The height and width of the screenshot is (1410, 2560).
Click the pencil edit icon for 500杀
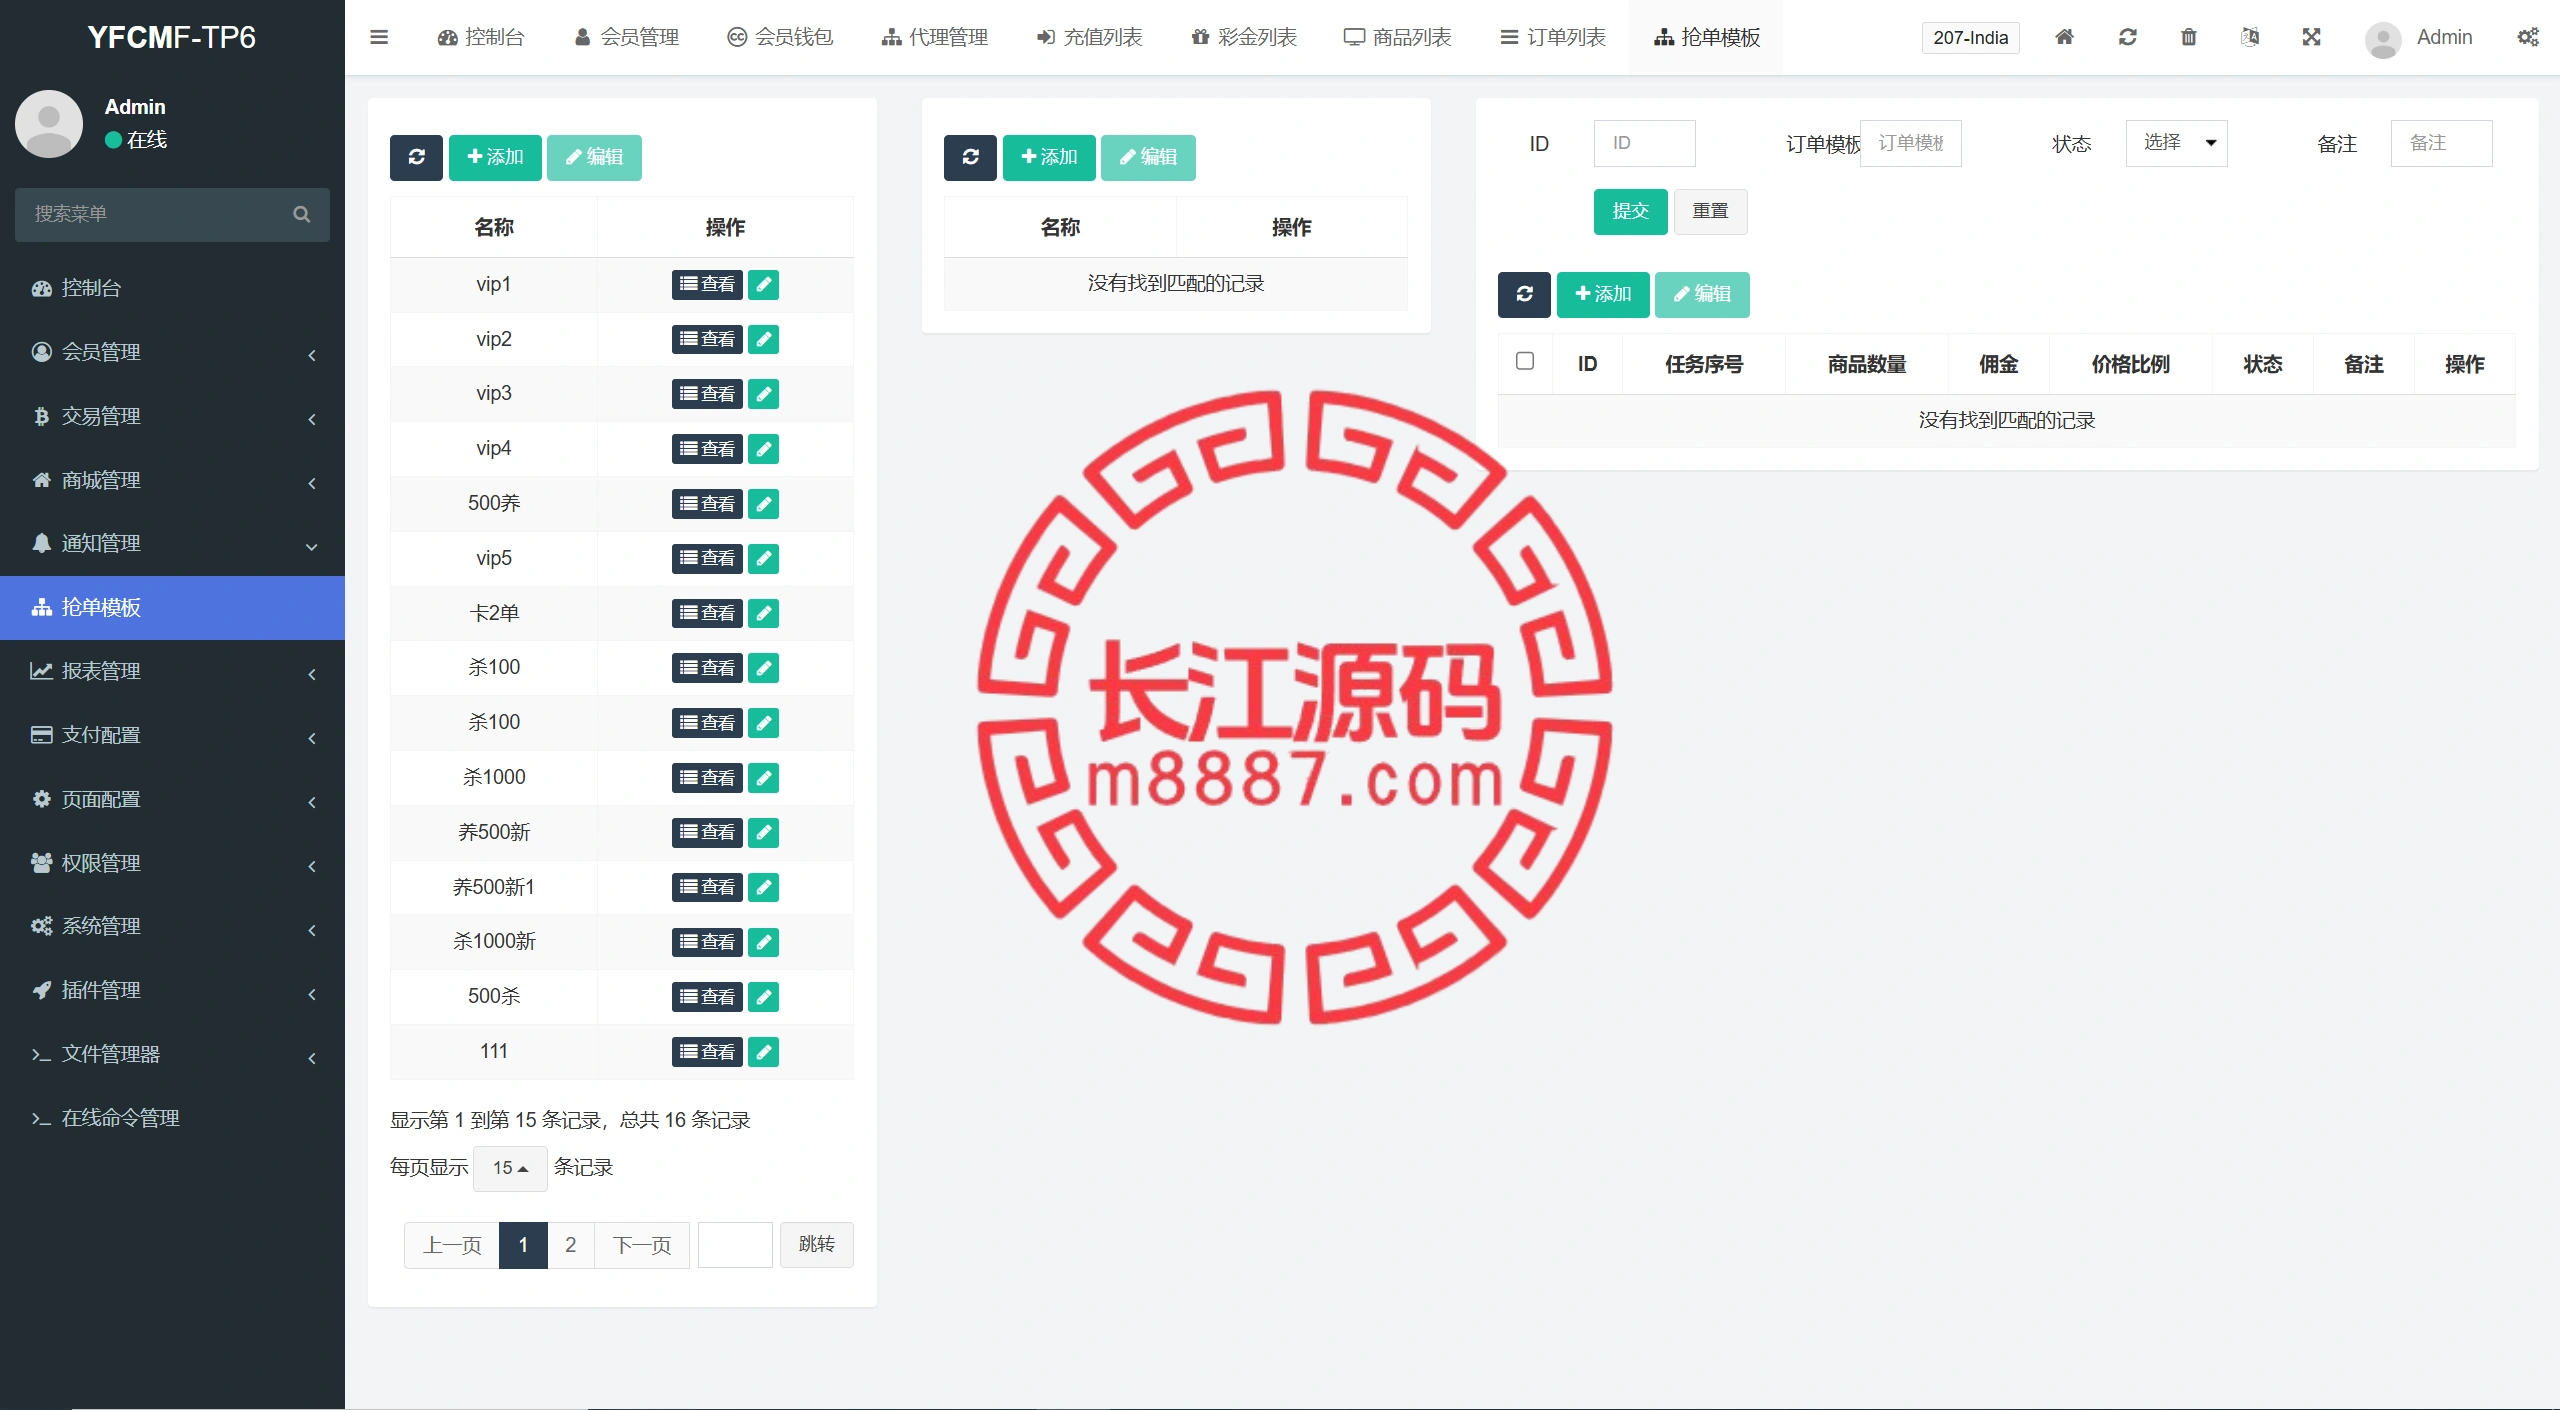(x=764, y=997)
